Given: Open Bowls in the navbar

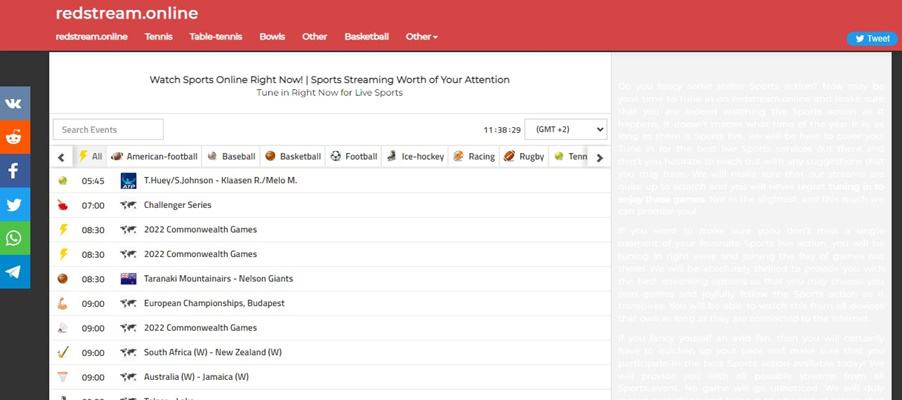Looking at the screenshot, I should tap(272, 36).
